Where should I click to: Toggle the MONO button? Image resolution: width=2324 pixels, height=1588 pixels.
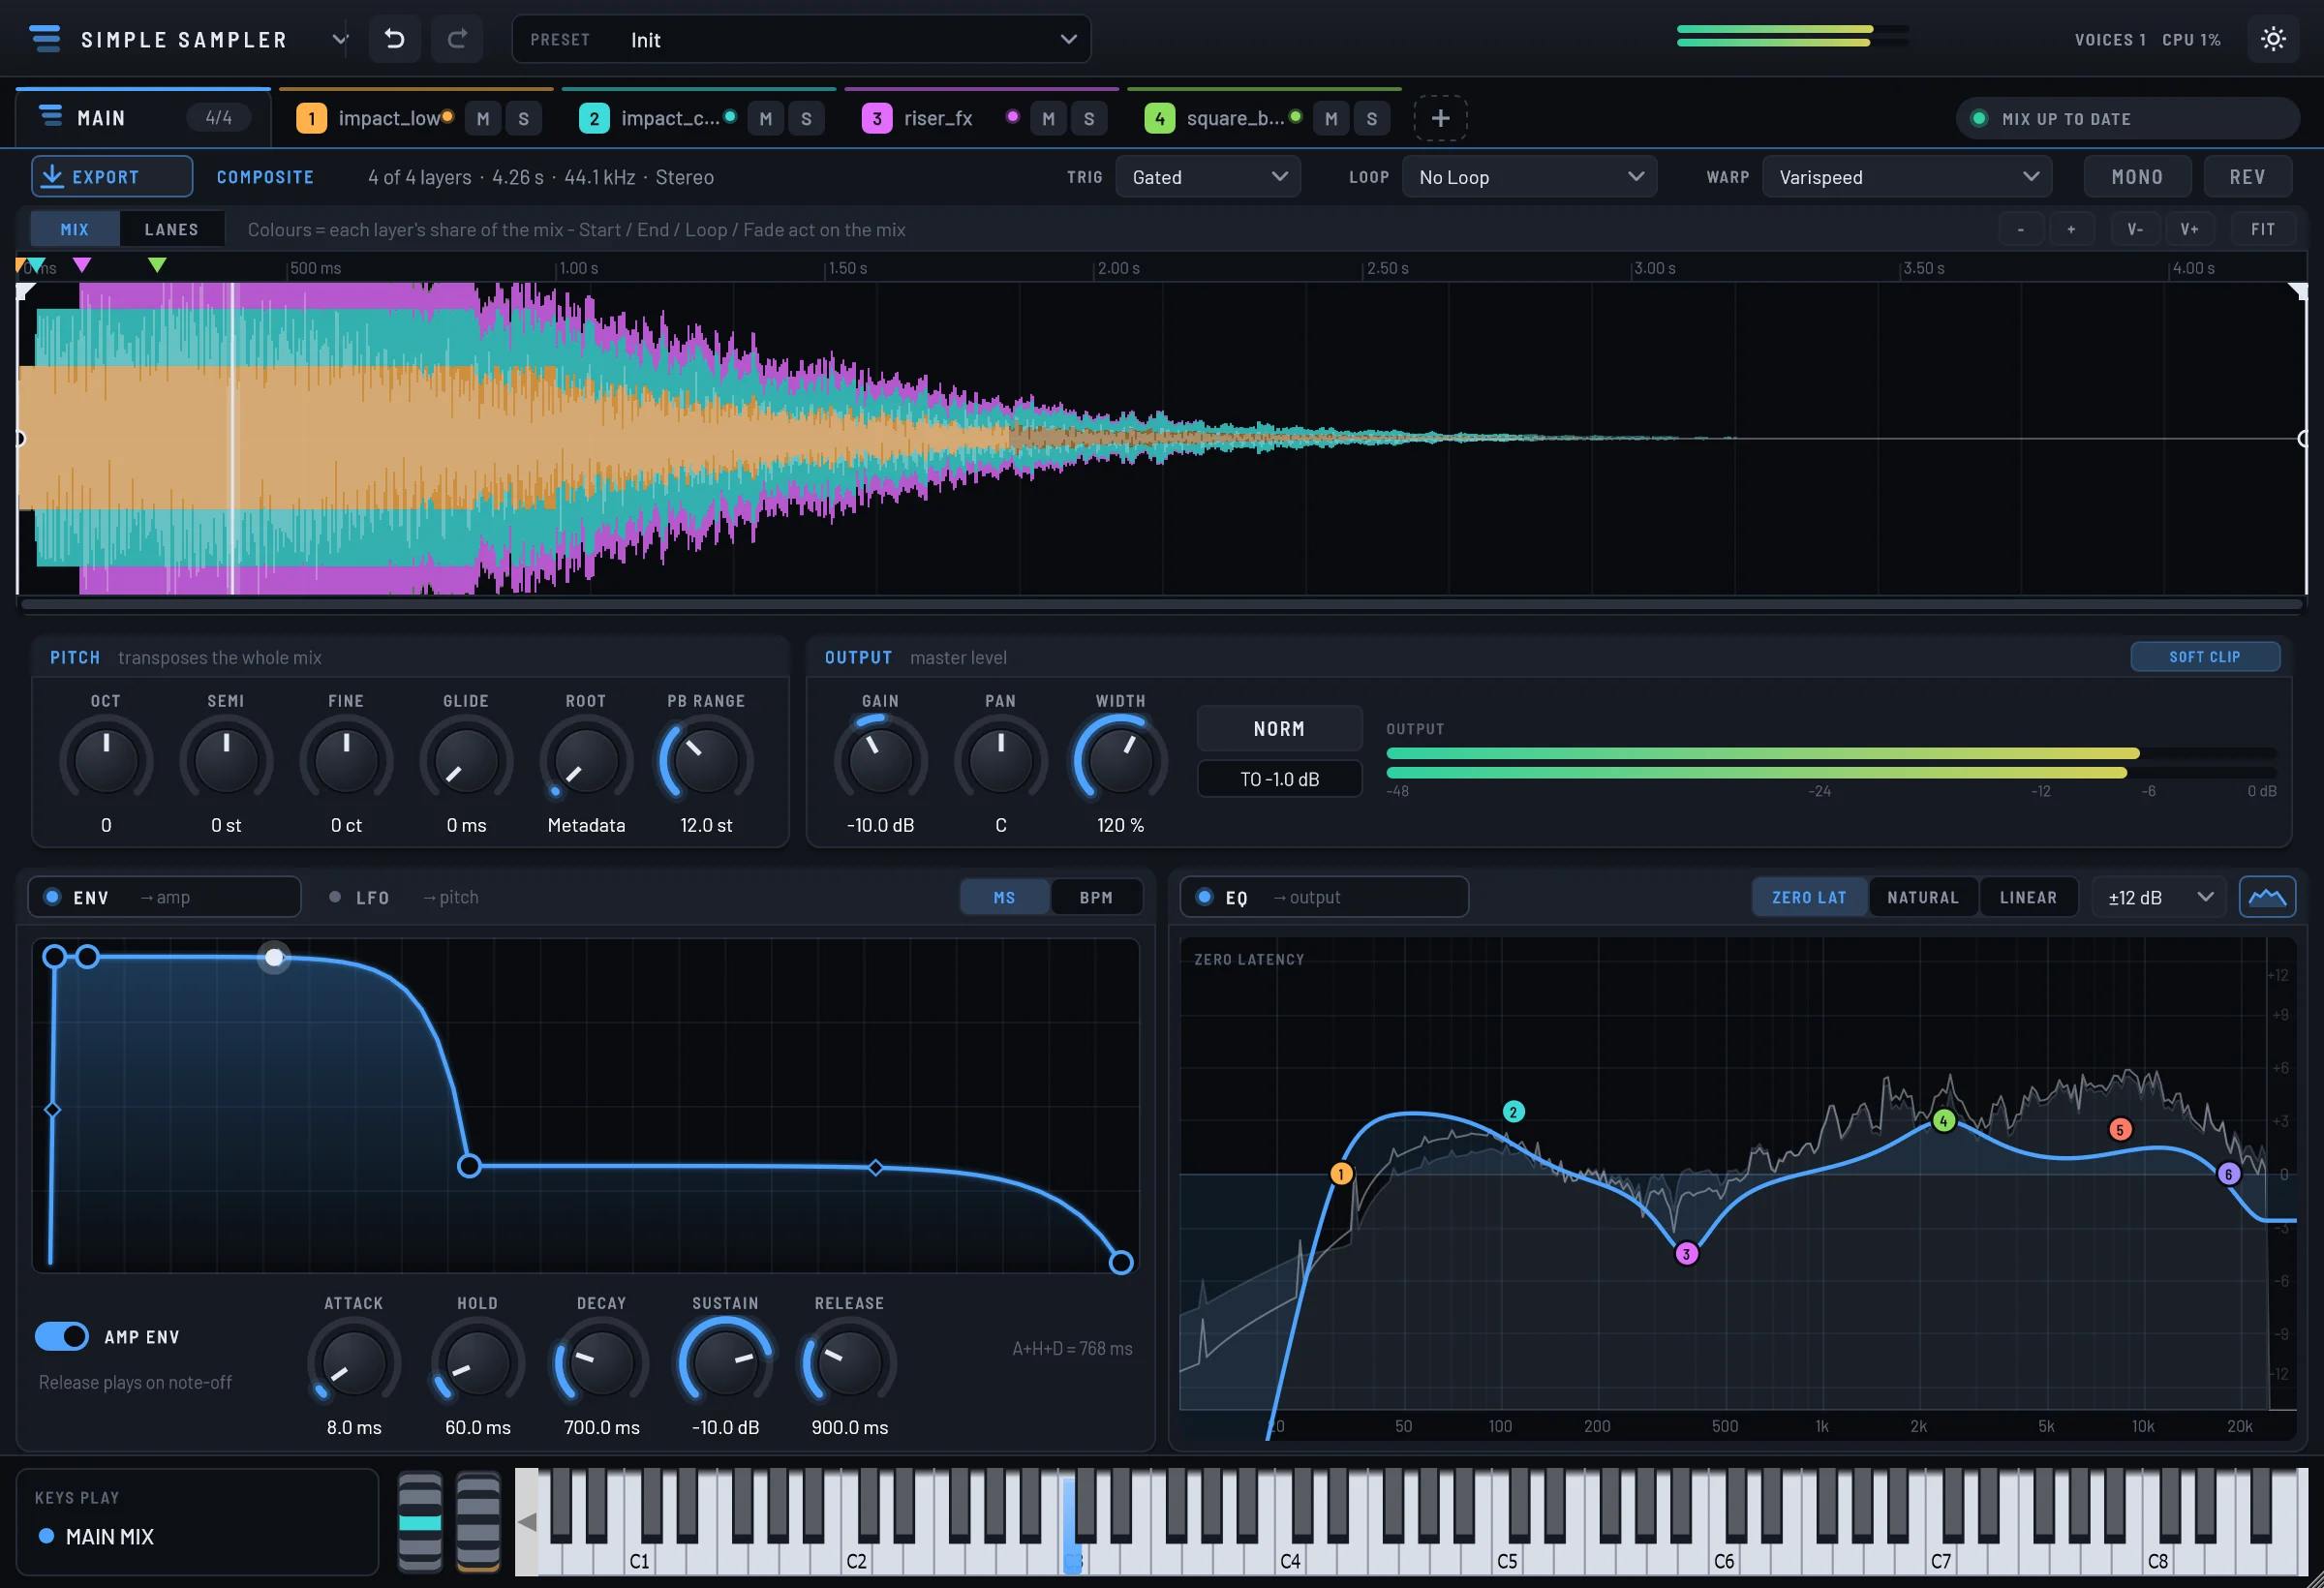[x=2137, y=177]
